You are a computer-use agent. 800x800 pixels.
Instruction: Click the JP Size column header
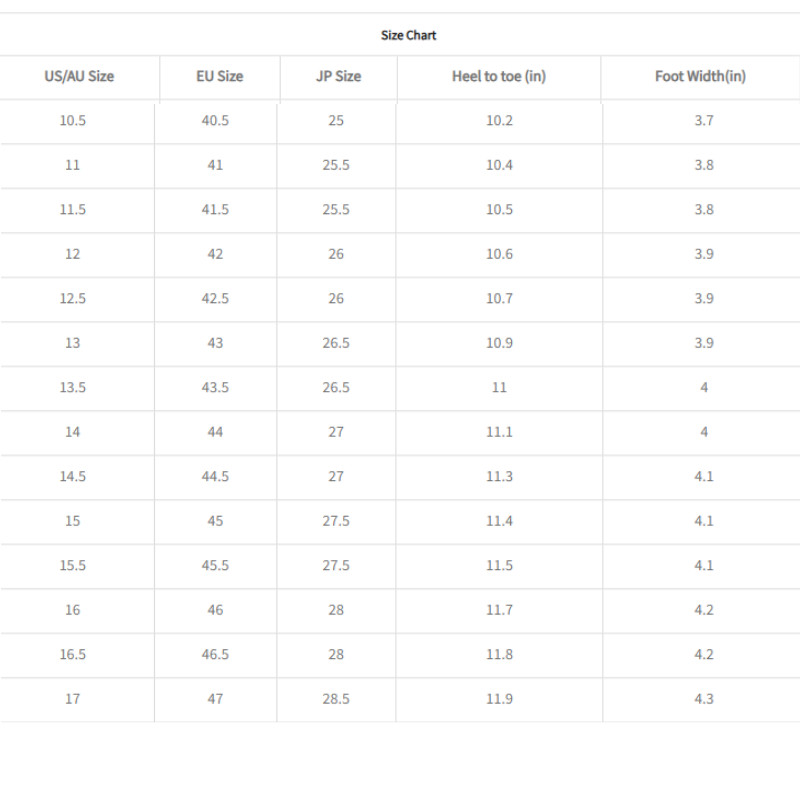coord(338,76)
